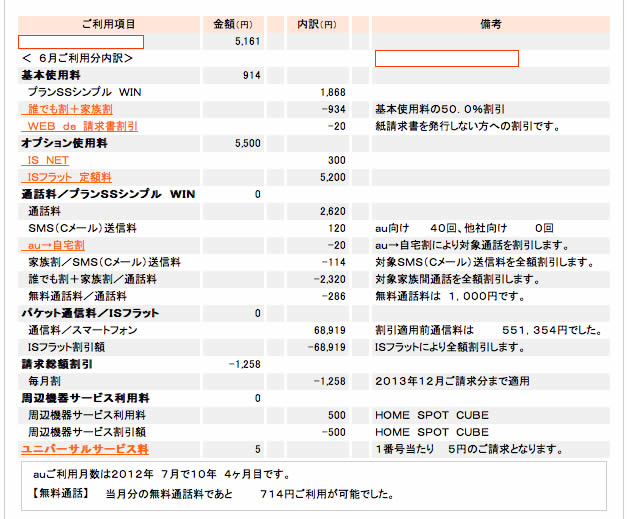Click the total amount 5,161
This screenshot has height=519, width=627.
248,42
